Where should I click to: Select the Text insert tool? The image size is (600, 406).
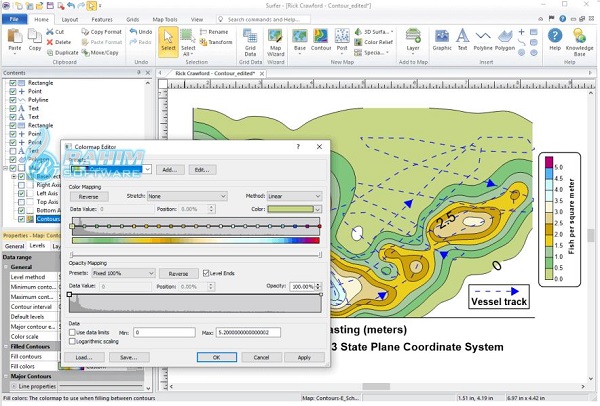[x=463, y=40]
